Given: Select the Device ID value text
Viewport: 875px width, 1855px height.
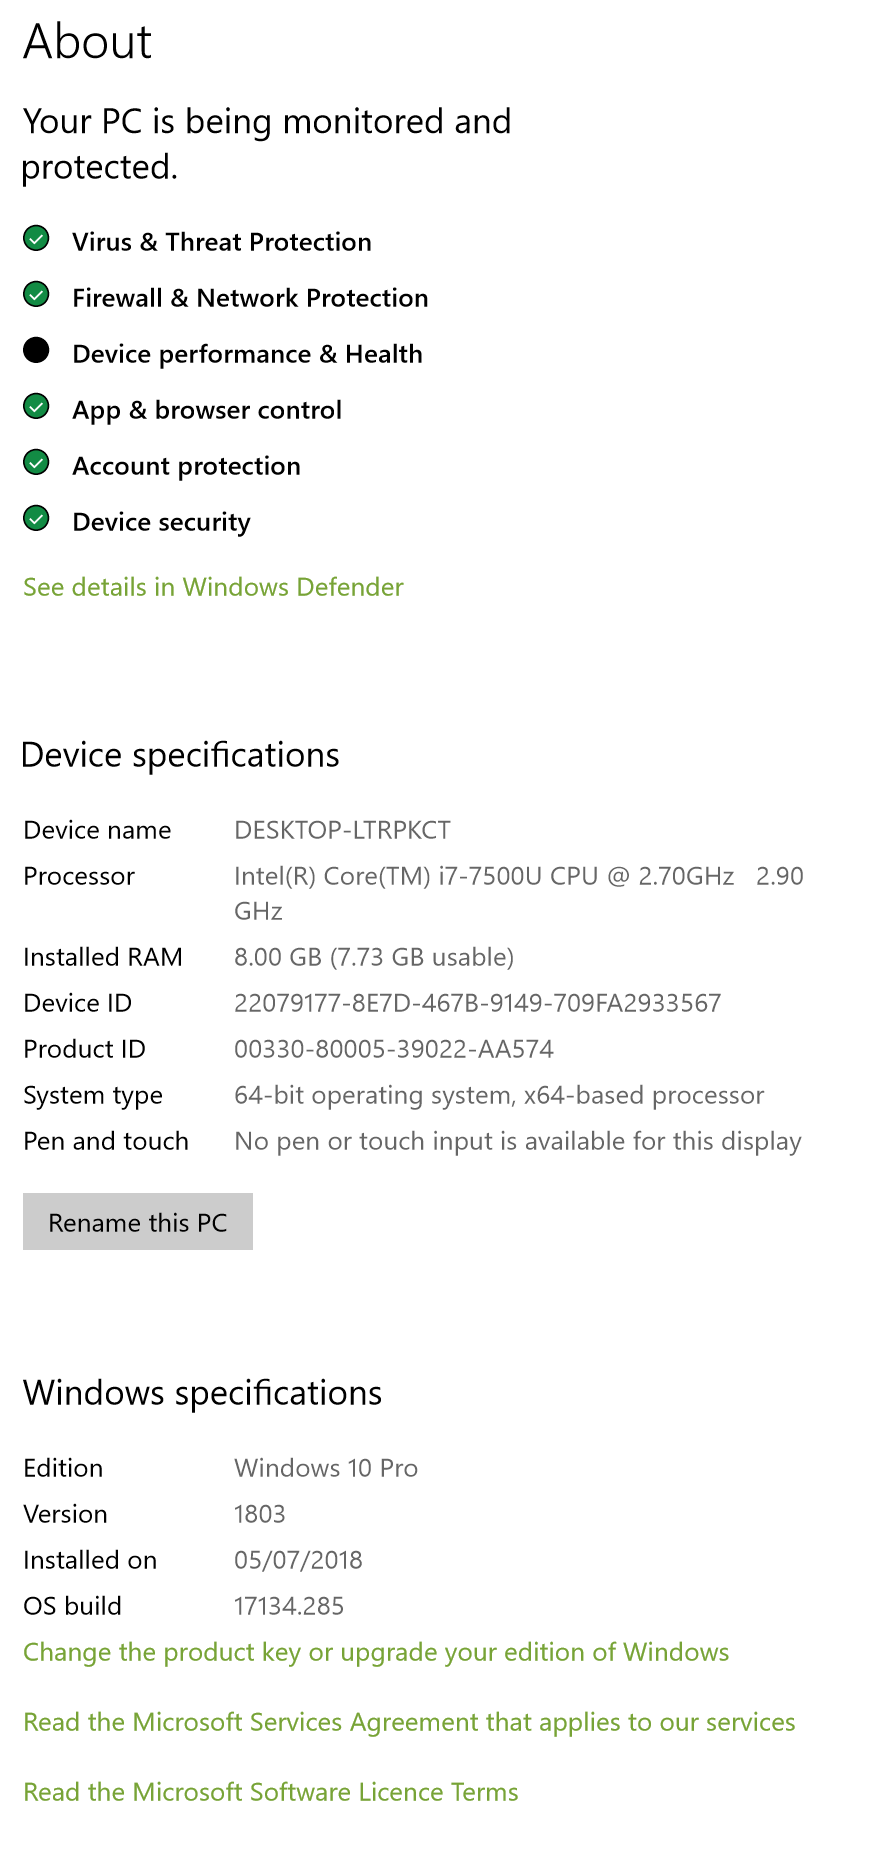Looking at the screenshot, I should pyautogui.click(x=478, y=1003).
